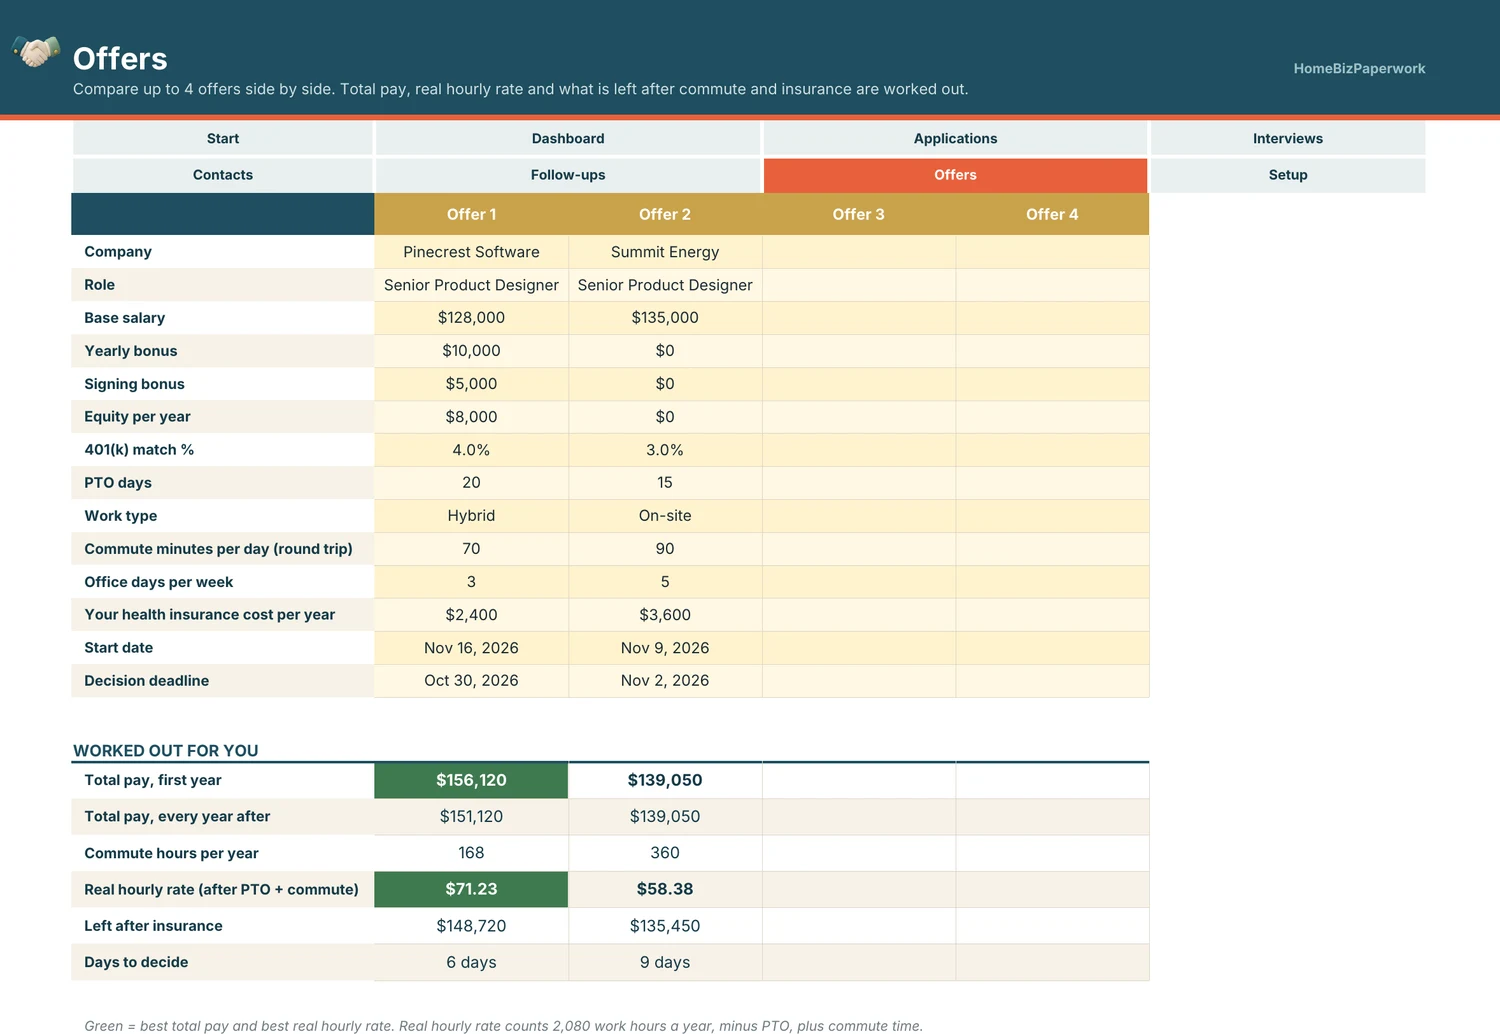Click the Pinecrest Software company cell

point(471,252)
